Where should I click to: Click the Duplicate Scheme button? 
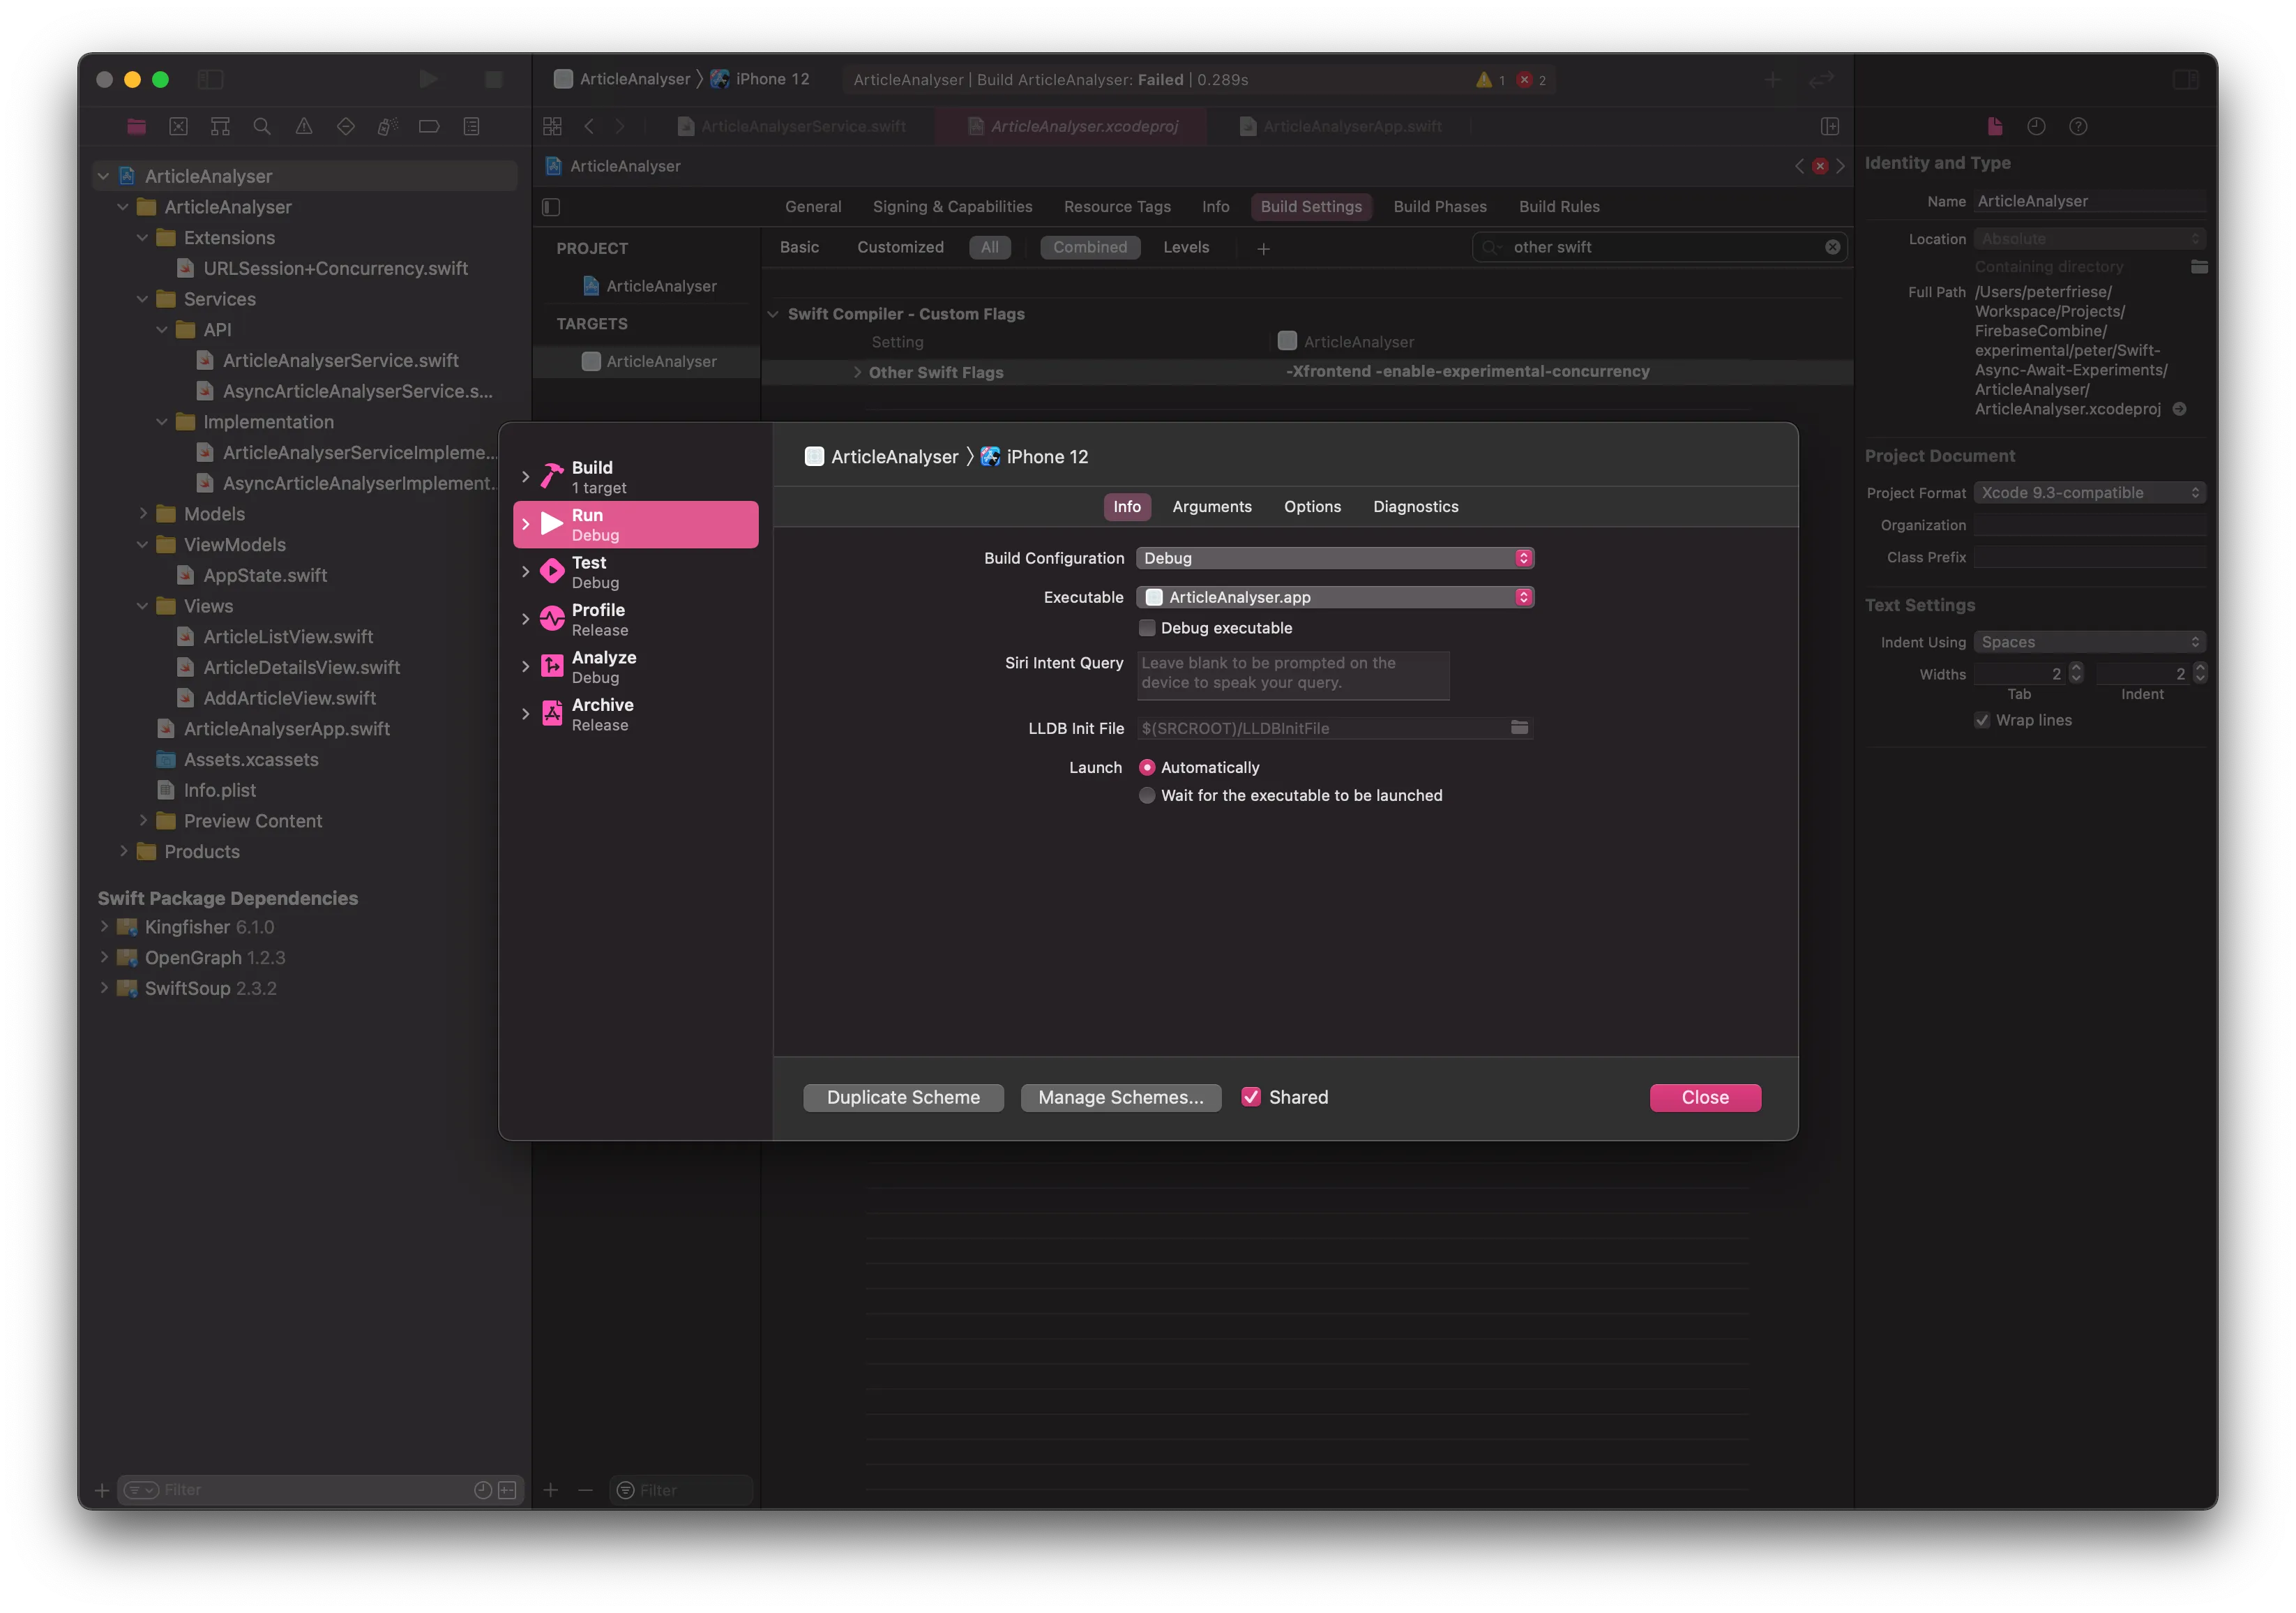click(902, 1097)
